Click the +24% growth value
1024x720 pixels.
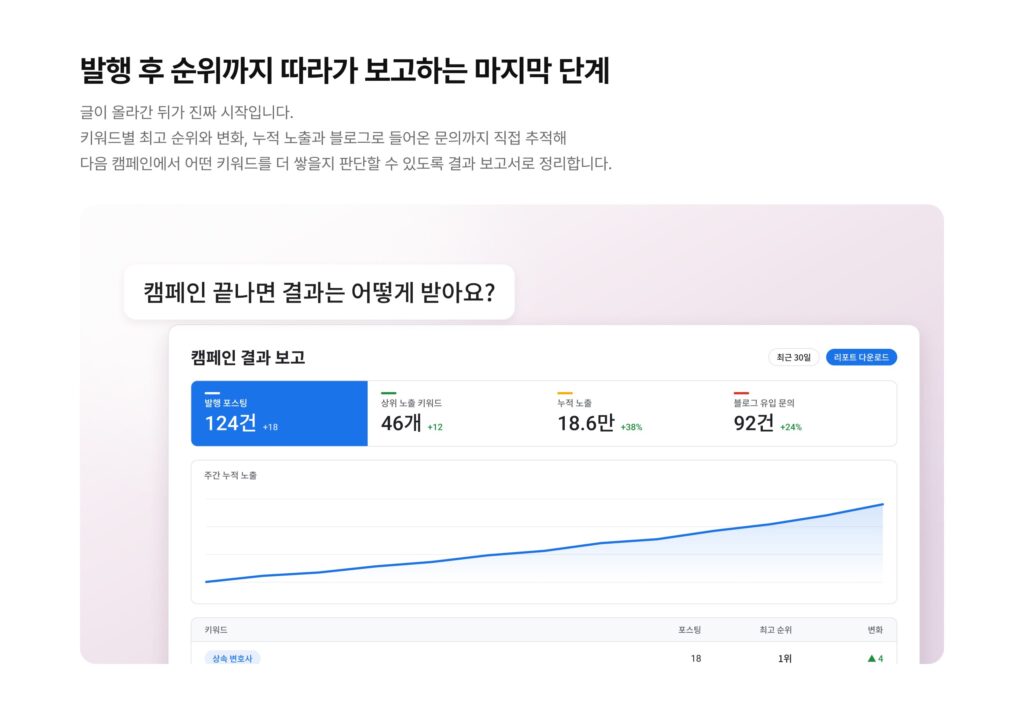[x=791, y=427]
